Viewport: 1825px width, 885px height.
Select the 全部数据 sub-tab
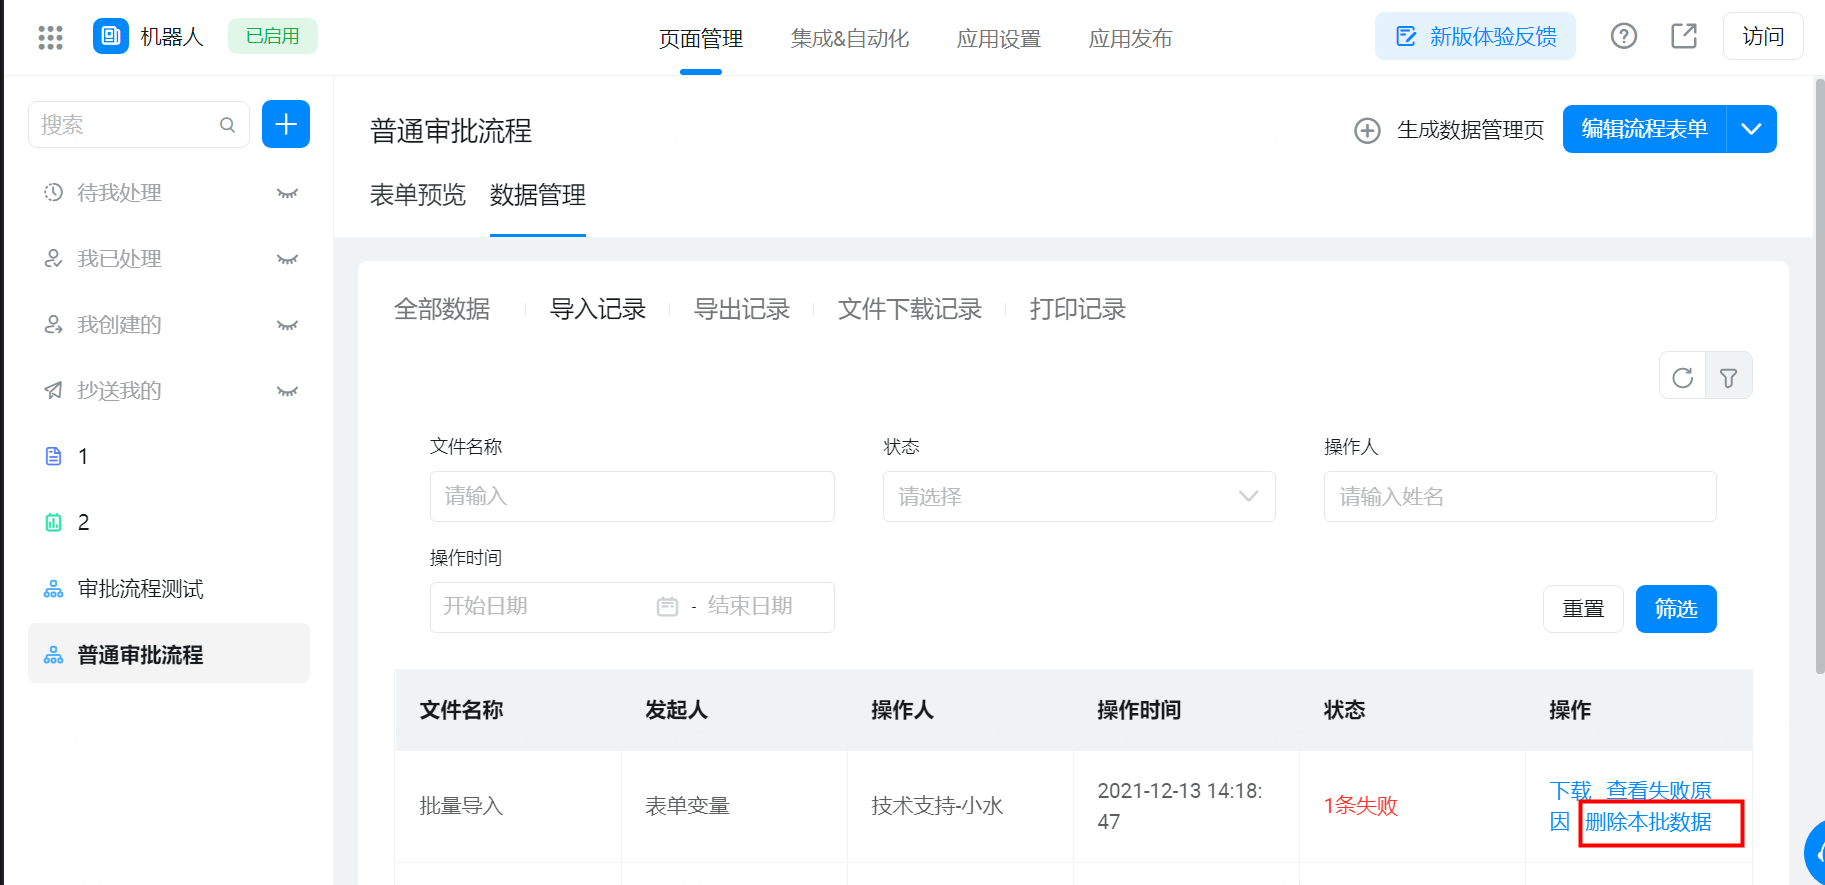click(x=442, y=309)
